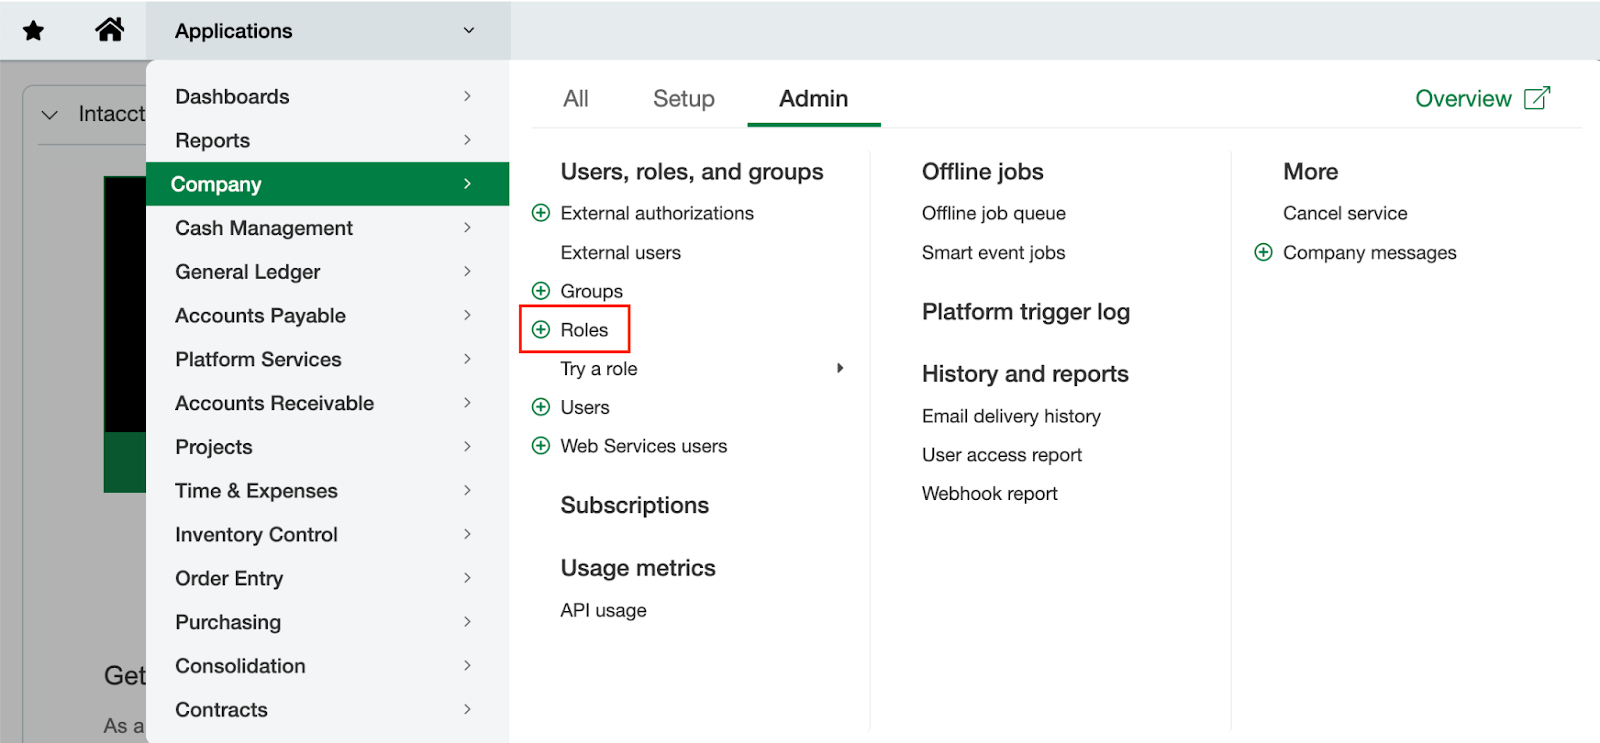This screenshot has width=1600, height=743.
Task: Collapse the Intacct panel chevron
Action: (49, 115)
